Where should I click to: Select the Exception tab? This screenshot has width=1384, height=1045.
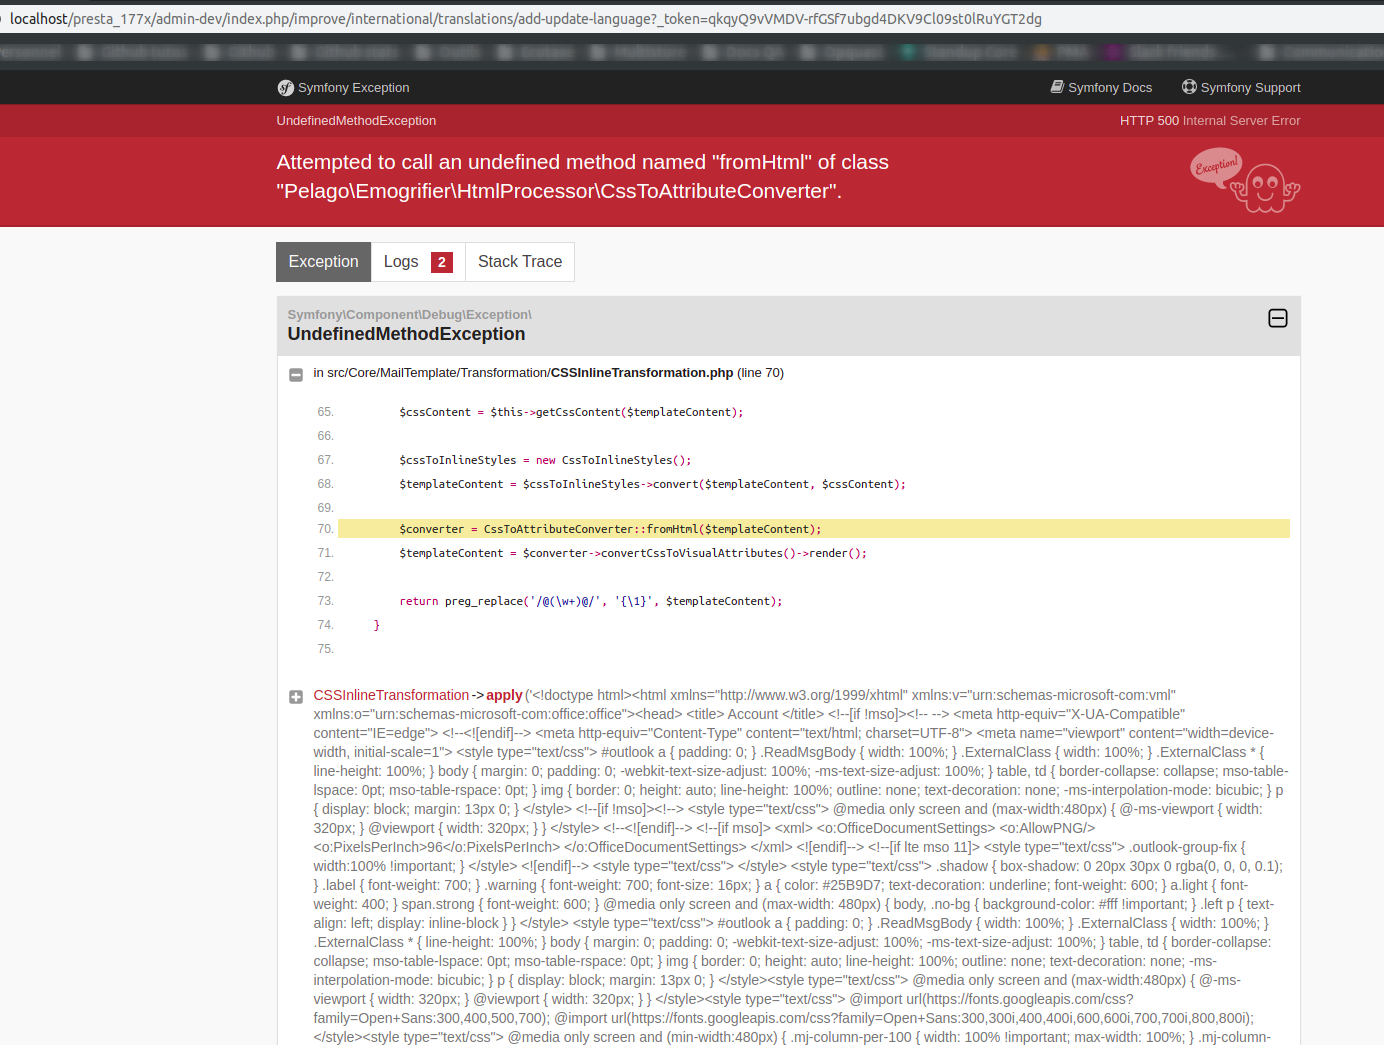point(323,261)
